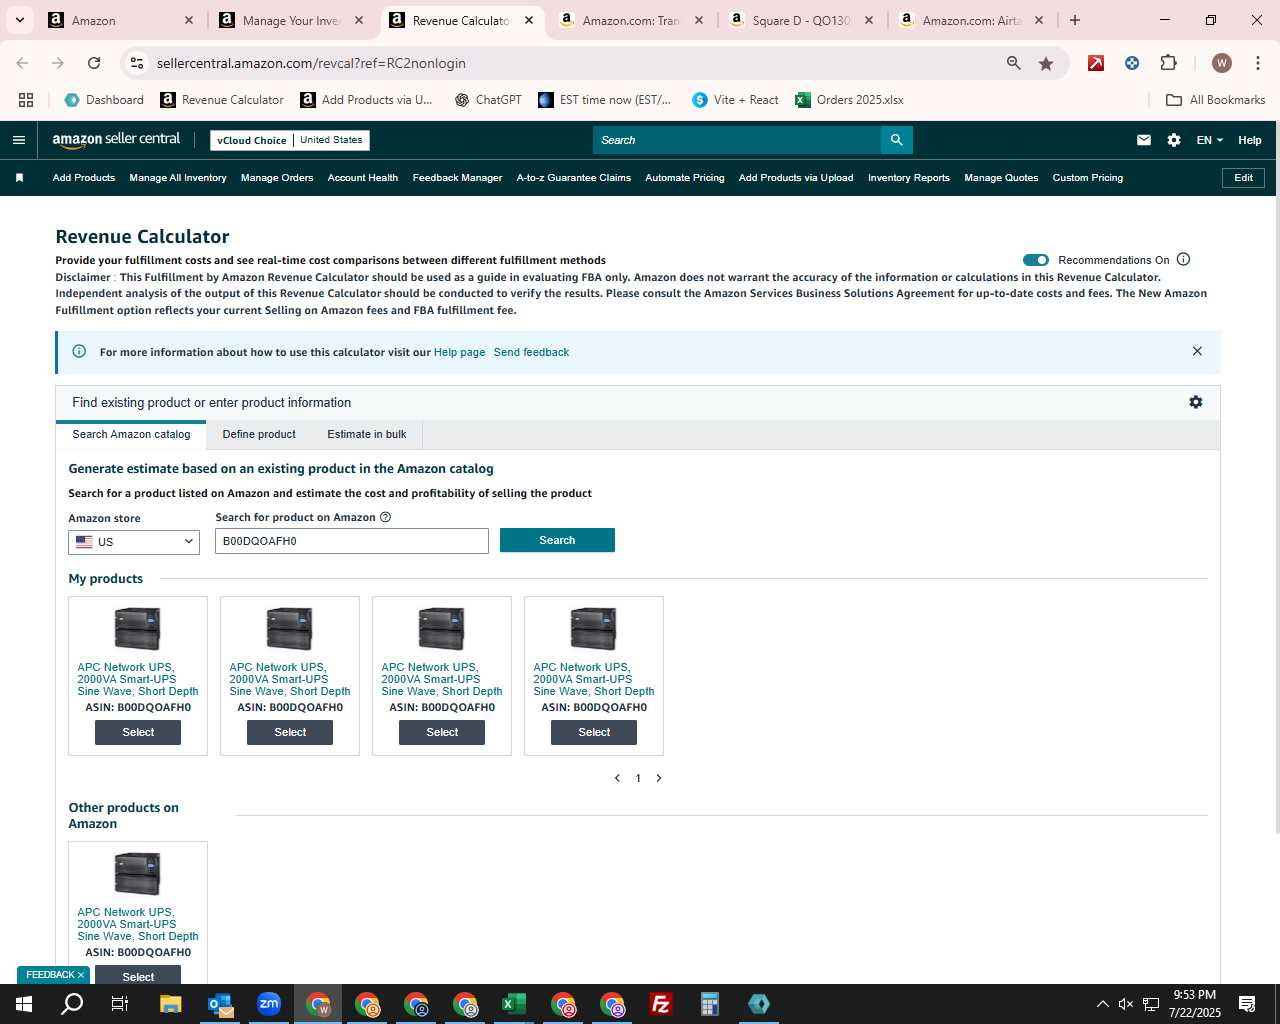This screenshot has height=1024, width=1280.
Task: Open Zoom from the taskbar
Action: [x=269, y=1004]
